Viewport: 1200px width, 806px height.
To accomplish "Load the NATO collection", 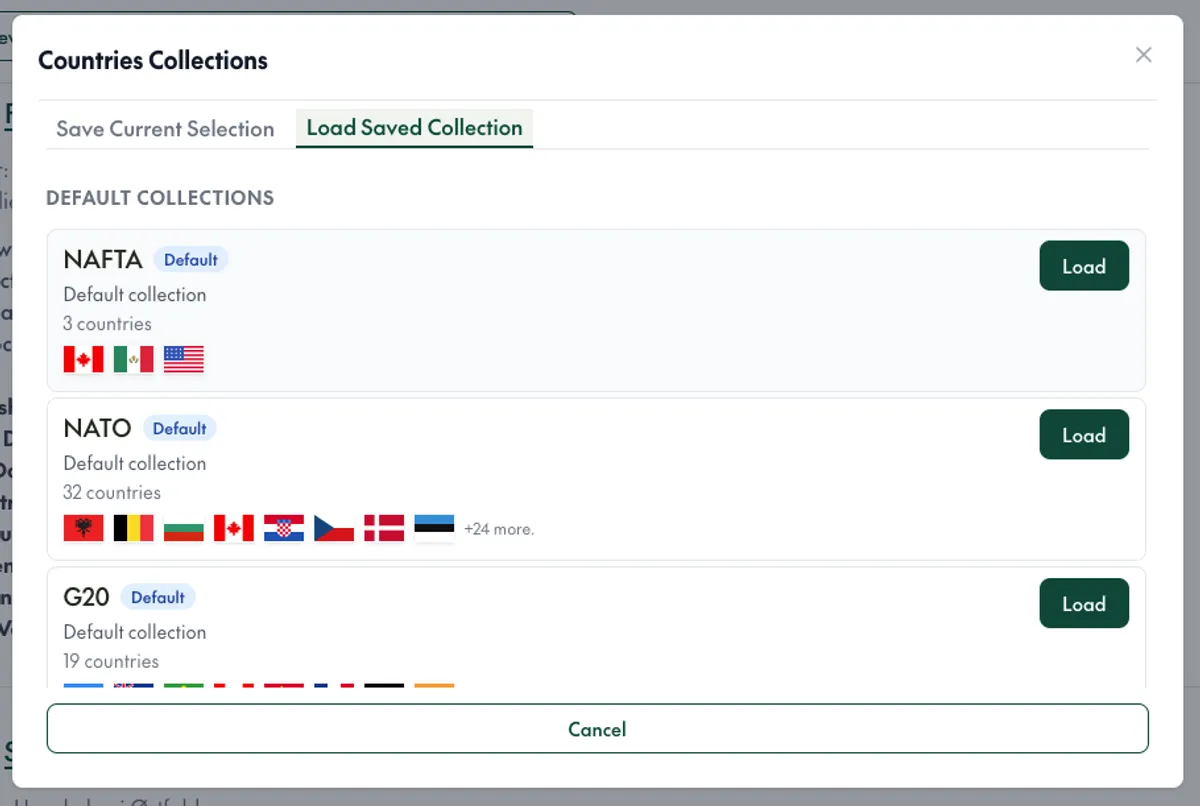I will coord(1084,434).
